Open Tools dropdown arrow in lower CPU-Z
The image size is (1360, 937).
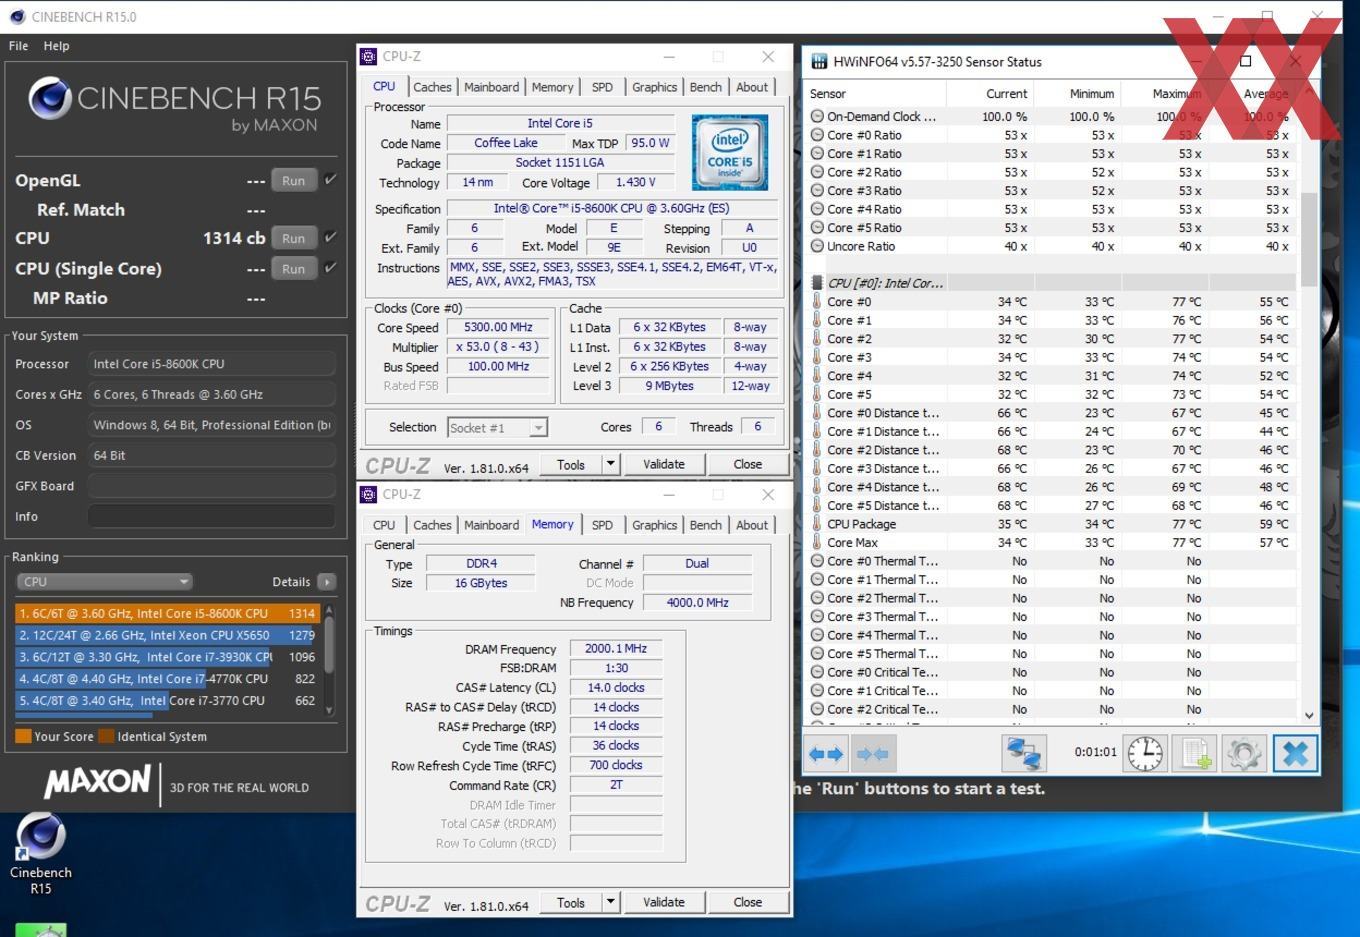[x=610, y=902]
